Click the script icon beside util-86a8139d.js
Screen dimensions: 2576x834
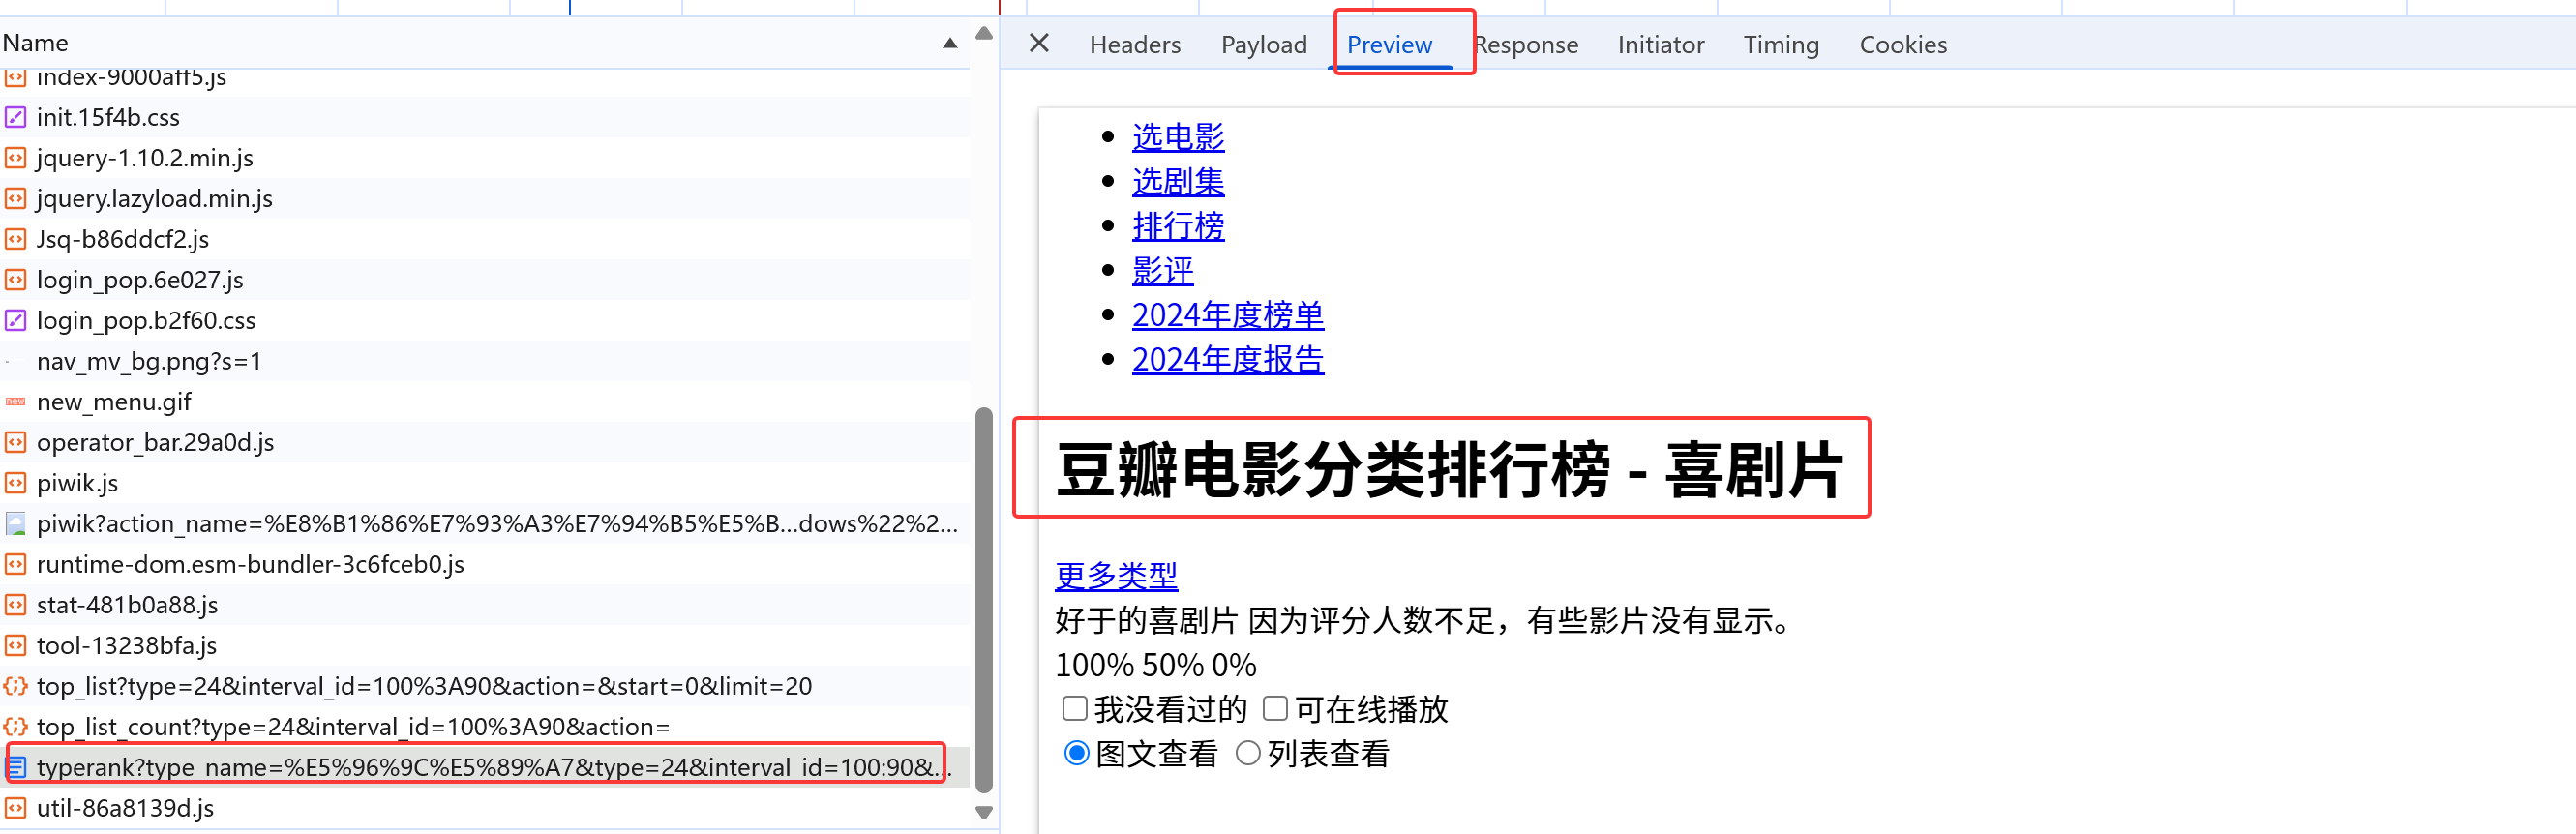coord(15,808)
